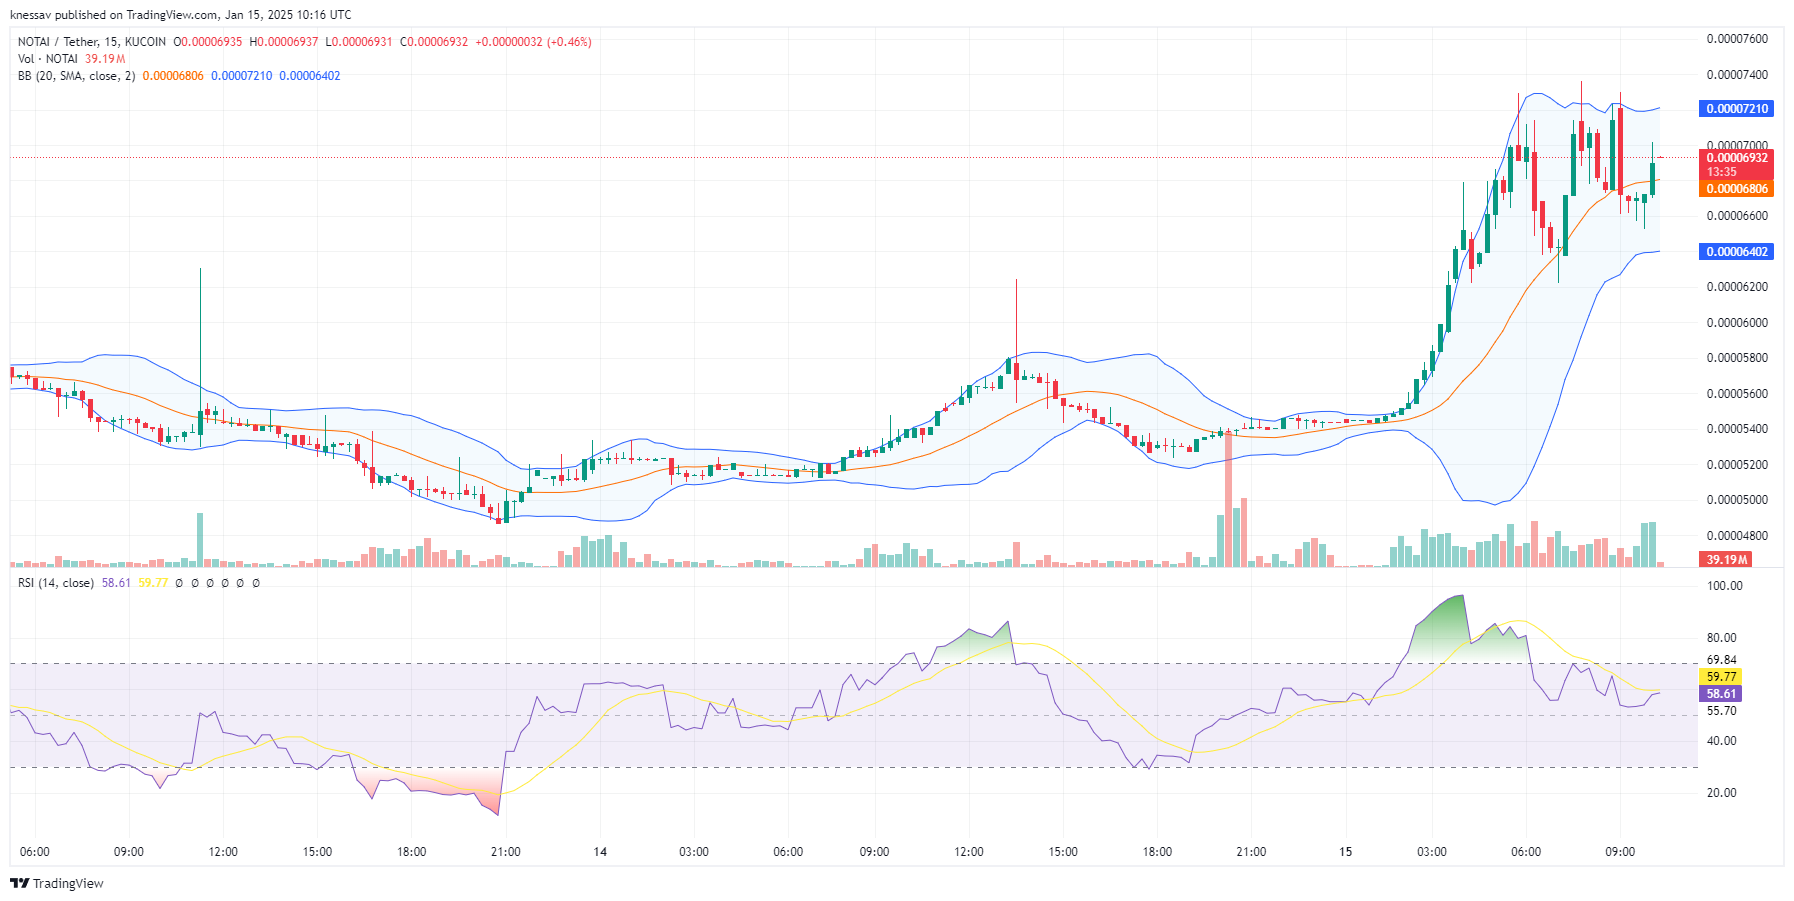
Task: Select the close value C0.00006932
Action: pyautogui.click(x=434, y=42)
